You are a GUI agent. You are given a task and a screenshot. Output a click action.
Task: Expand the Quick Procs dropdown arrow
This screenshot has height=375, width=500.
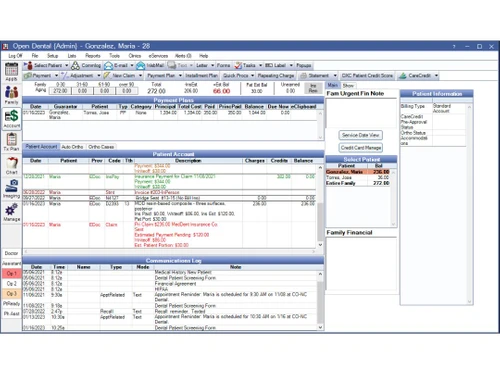tap(252, 76)
